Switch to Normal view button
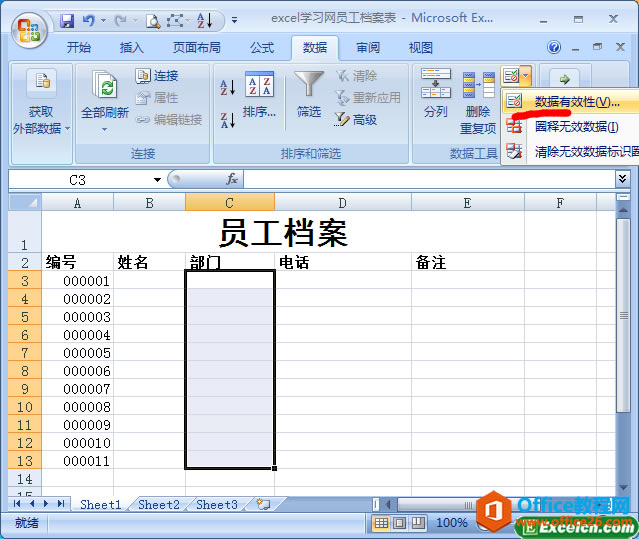The image size is (639, 539). tap(381, 523)
